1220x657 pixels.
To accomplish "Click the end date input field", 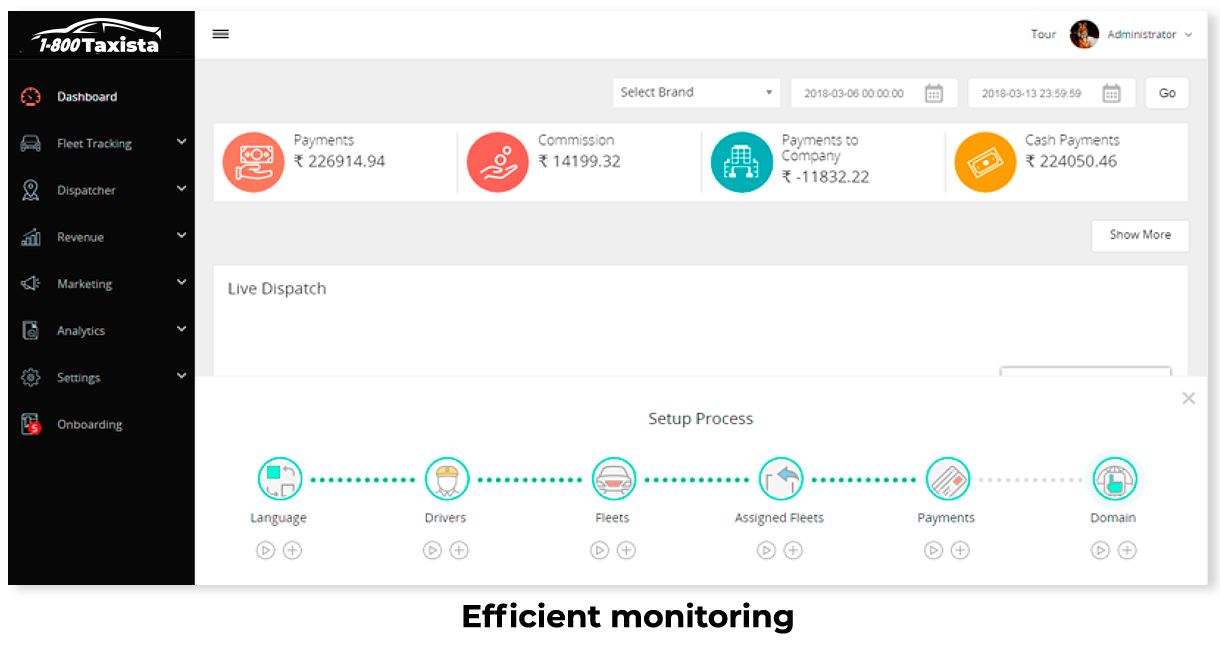I will point(1051,93).
